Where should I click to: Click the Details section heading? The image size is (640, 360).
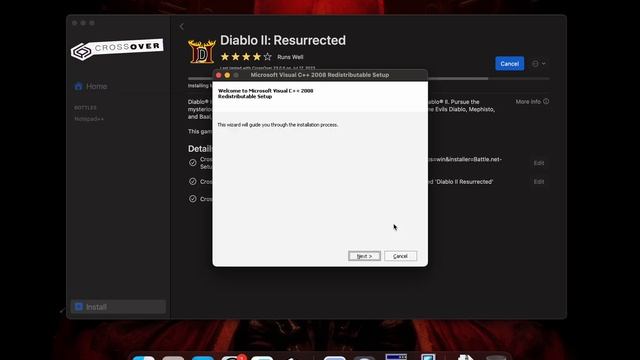coord(200,149)
